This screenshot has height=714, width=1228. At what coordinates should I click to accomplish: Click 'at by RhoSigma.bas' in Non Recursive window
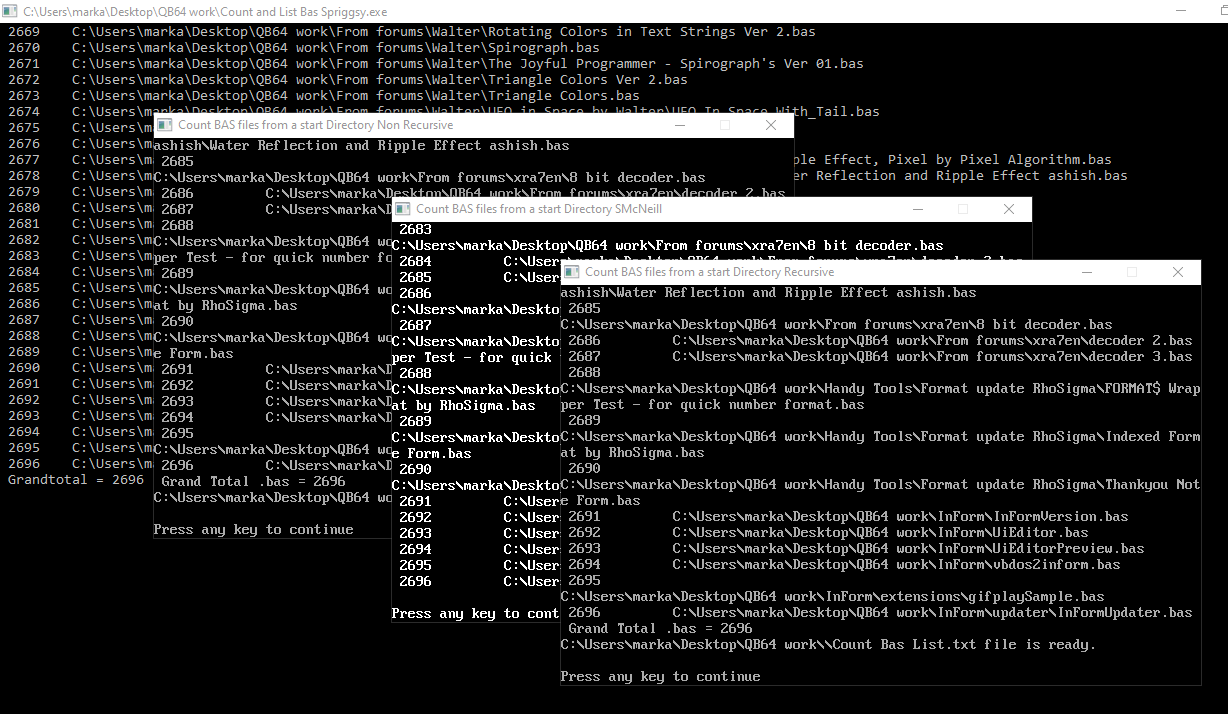[225, 305]
